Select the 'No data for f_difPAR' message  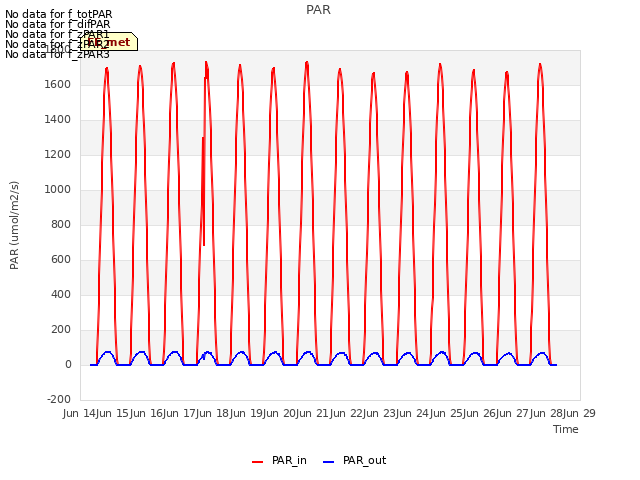click(58, 24)
